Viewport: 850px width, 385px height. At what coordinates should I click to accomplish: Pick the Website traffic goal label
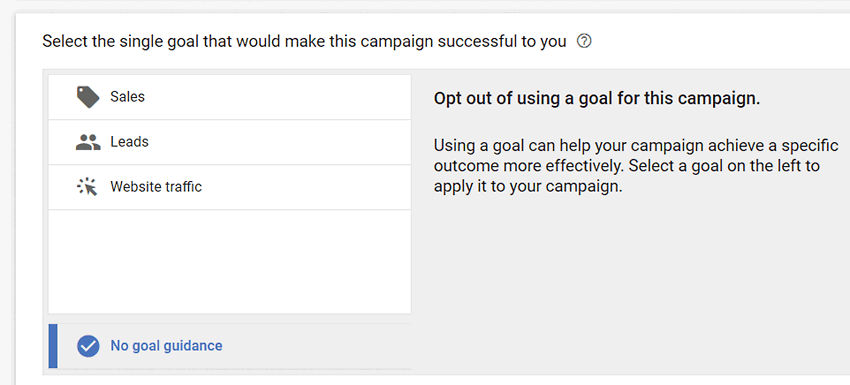[x=156, y=187]
